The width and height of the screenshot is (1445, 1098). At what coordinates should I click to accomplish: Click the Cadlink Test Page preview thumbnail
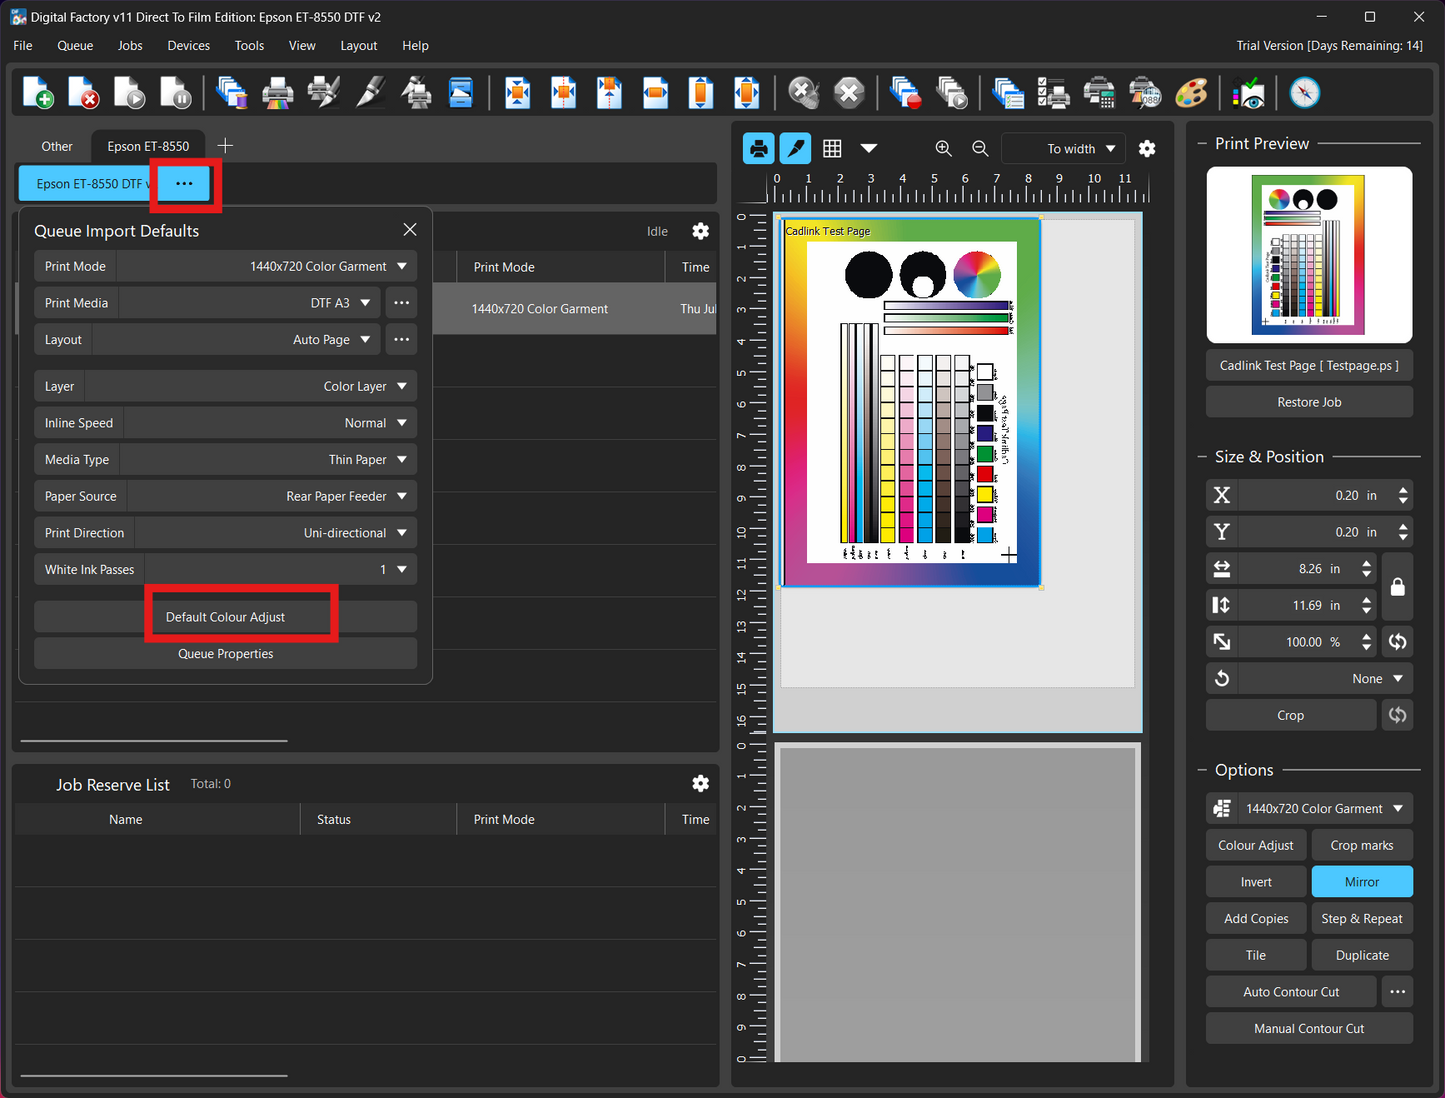[1309, 255]
